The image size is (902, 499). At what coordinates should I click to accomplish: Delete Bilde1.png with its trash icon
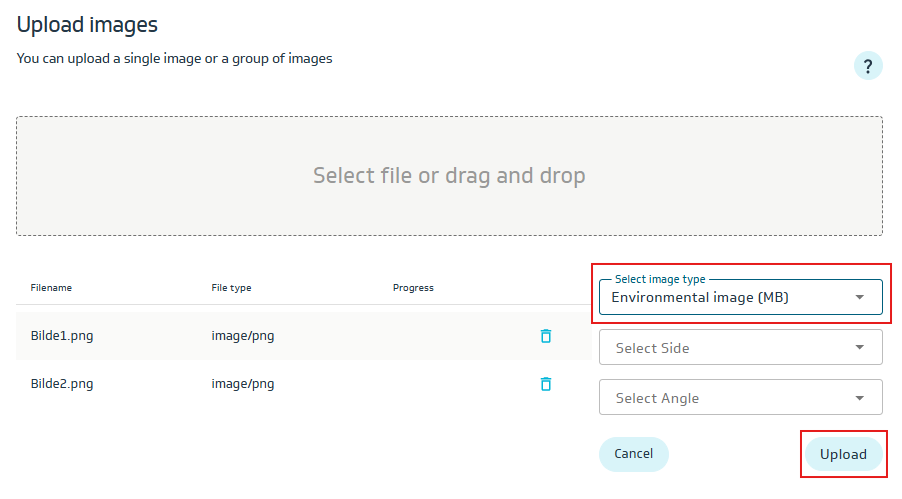click(x=546, y=336)
